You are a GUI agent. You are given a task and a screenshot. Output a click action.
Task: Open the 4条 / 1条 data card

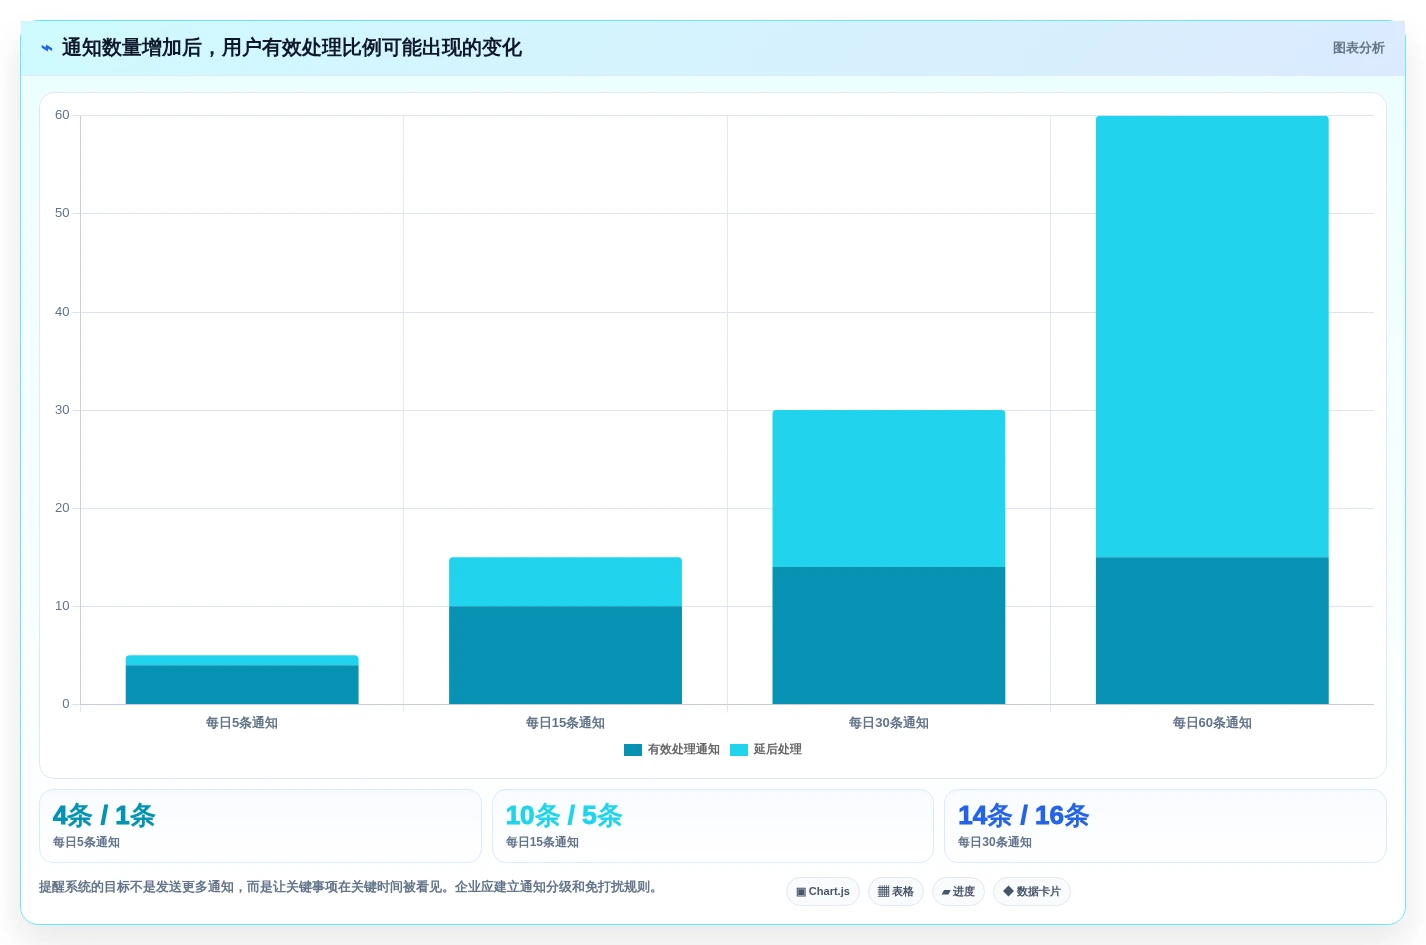(x=260, y=826)
